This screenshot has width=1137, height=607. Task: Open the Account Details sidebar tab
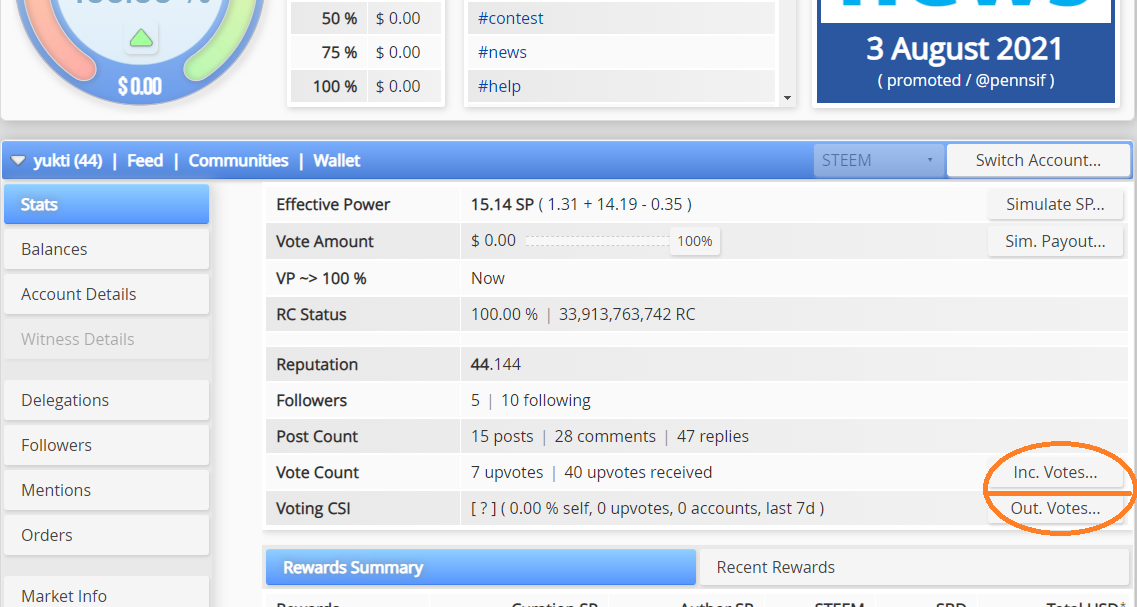(107, 294)
